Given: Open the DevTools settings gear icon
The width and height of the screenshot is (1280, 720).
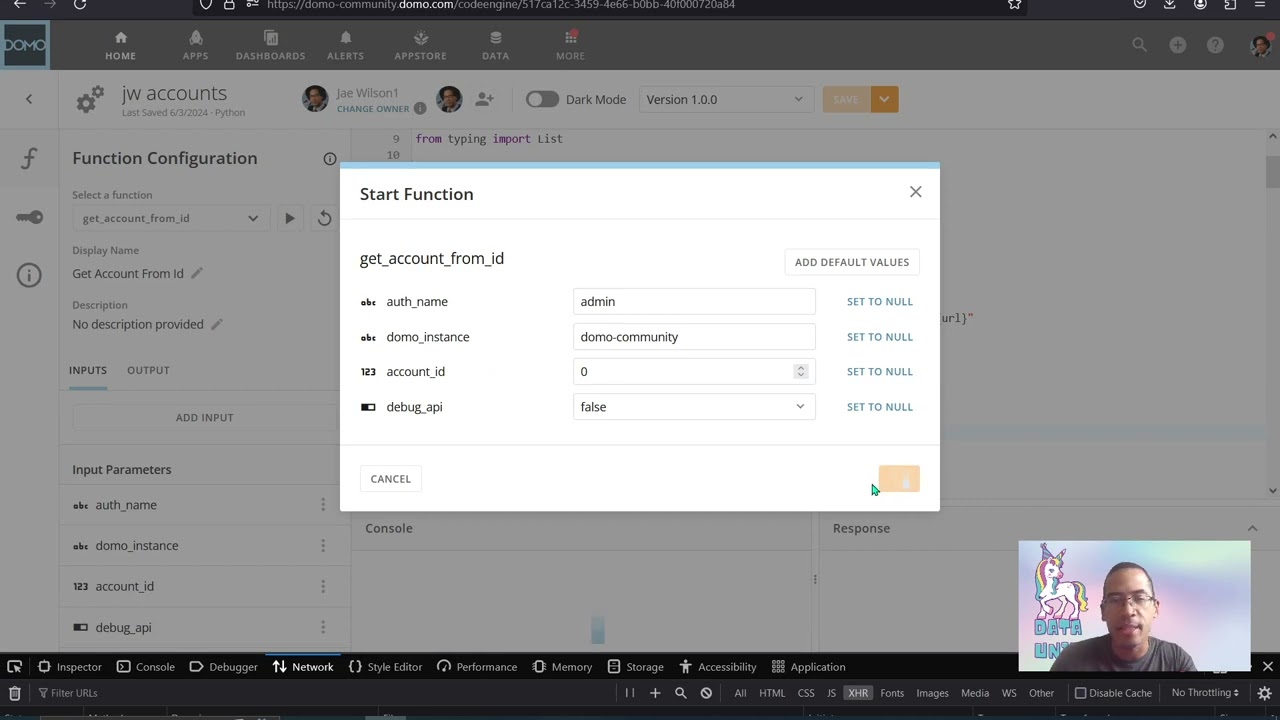Looking at the screenshot, I should click(1264, 692).
